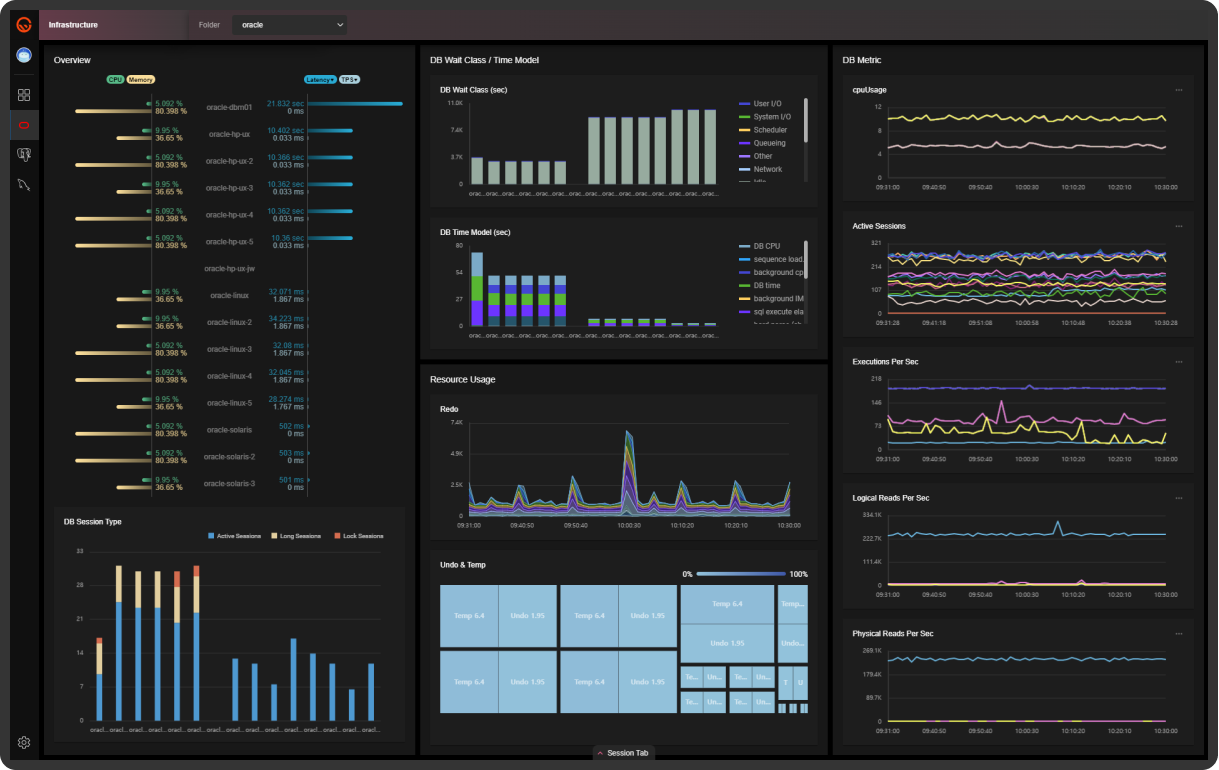Viewport: 1219px width, 770px height.
Task: Click the Infrastructure header title
Action: coord(73,24)
